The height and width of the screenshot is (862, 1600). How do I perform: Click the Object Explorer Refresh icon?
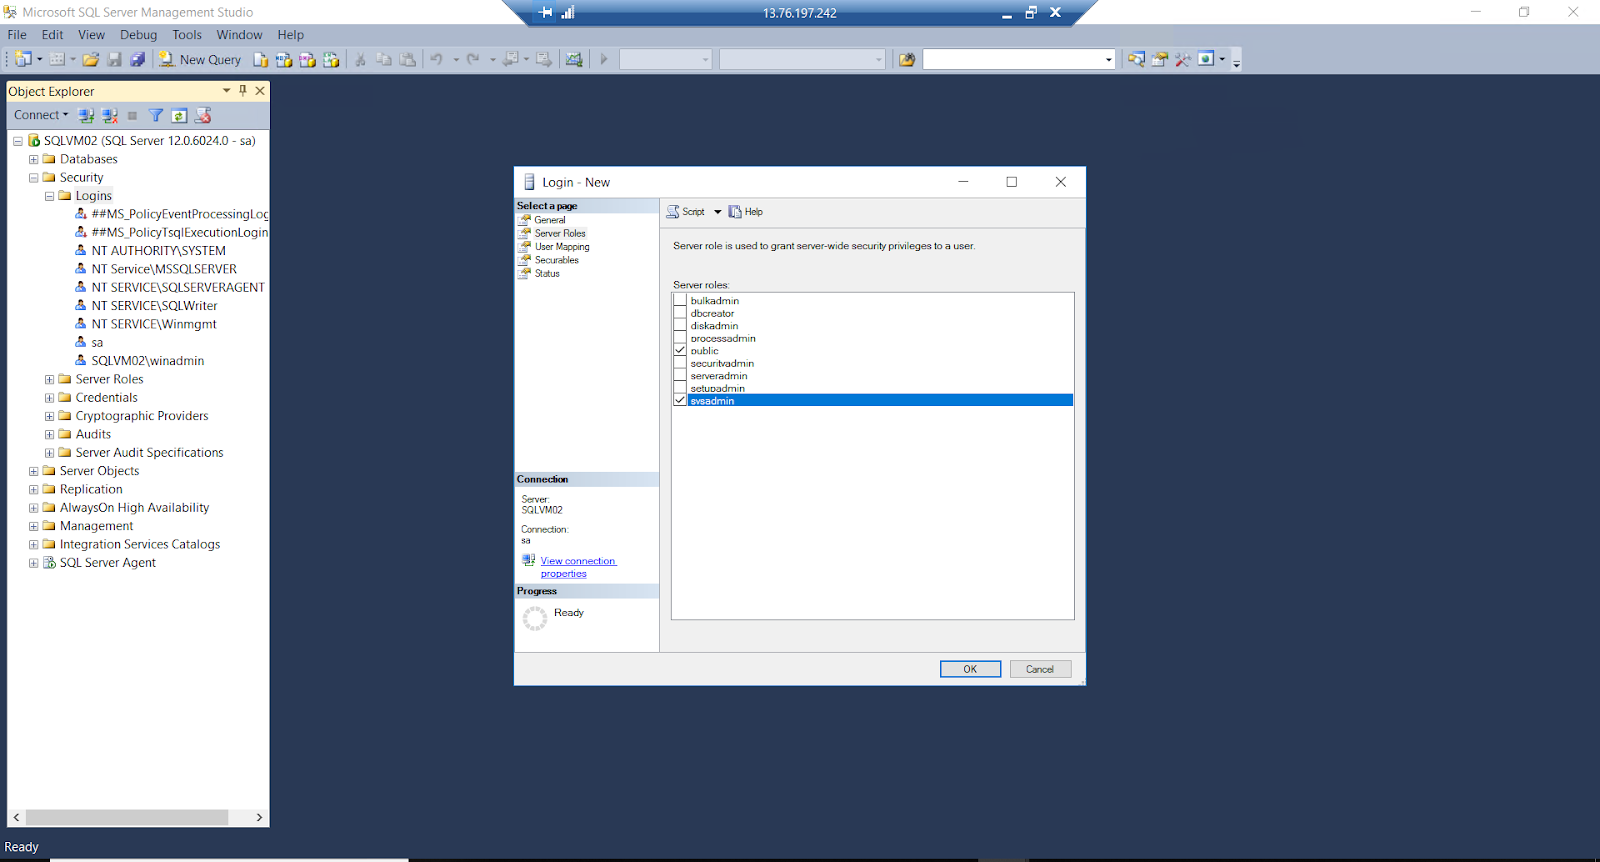179,115
